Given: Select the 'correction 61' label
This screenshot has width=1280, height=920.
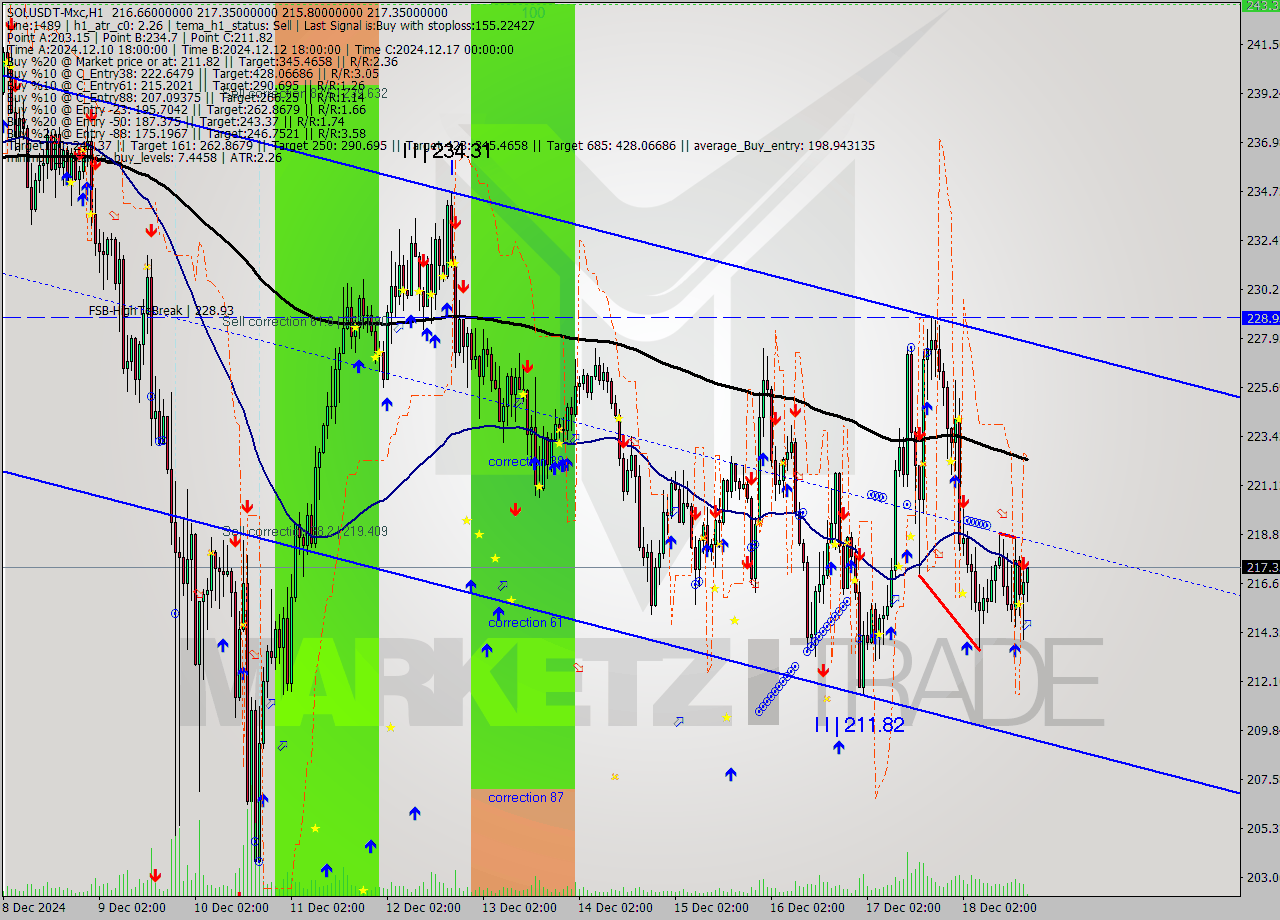Looking at the screenshot, I should (x=525, y=622).
